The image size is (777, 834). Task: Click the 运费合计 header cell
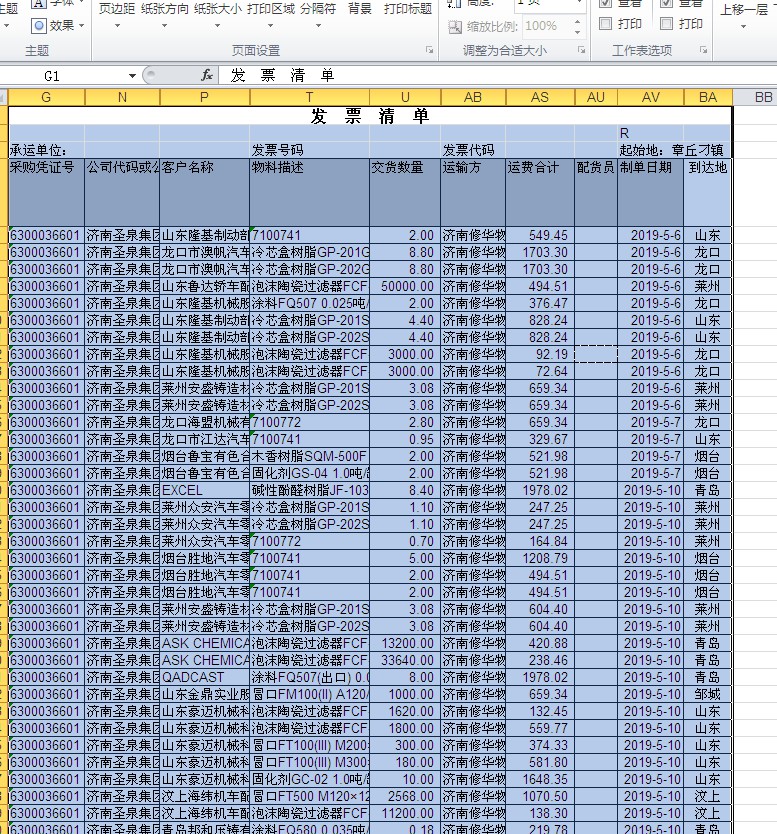pyautogui.click(x=540, y=192)
